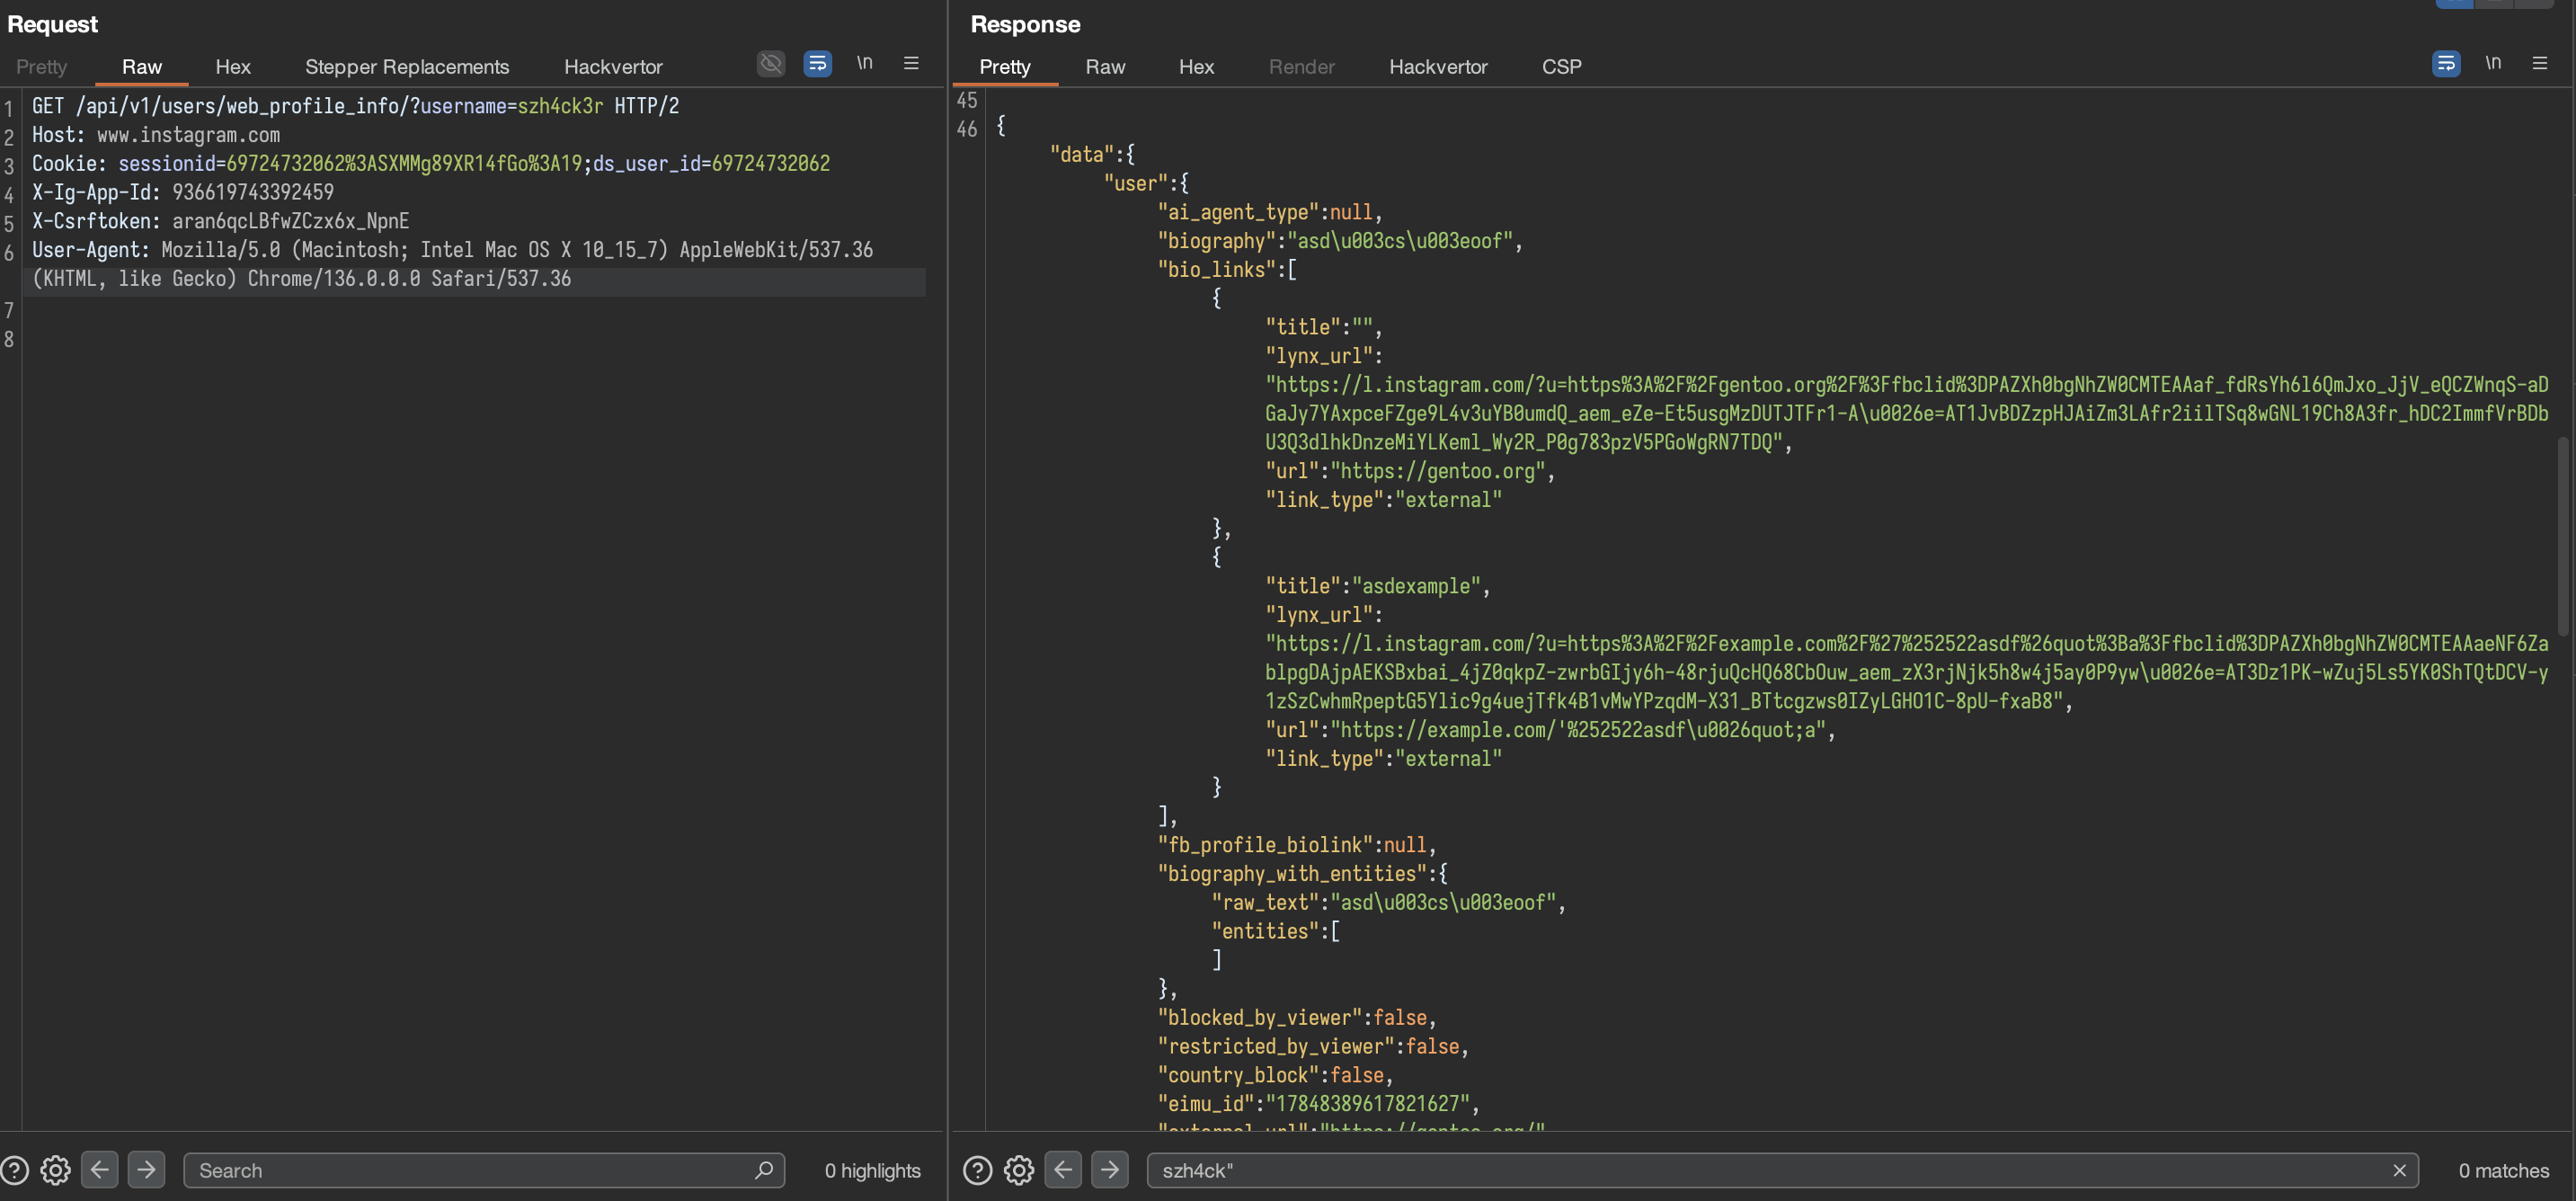Click the Request panel heading
Viewport: 2576px width, 1201px height.
[52, 24]
